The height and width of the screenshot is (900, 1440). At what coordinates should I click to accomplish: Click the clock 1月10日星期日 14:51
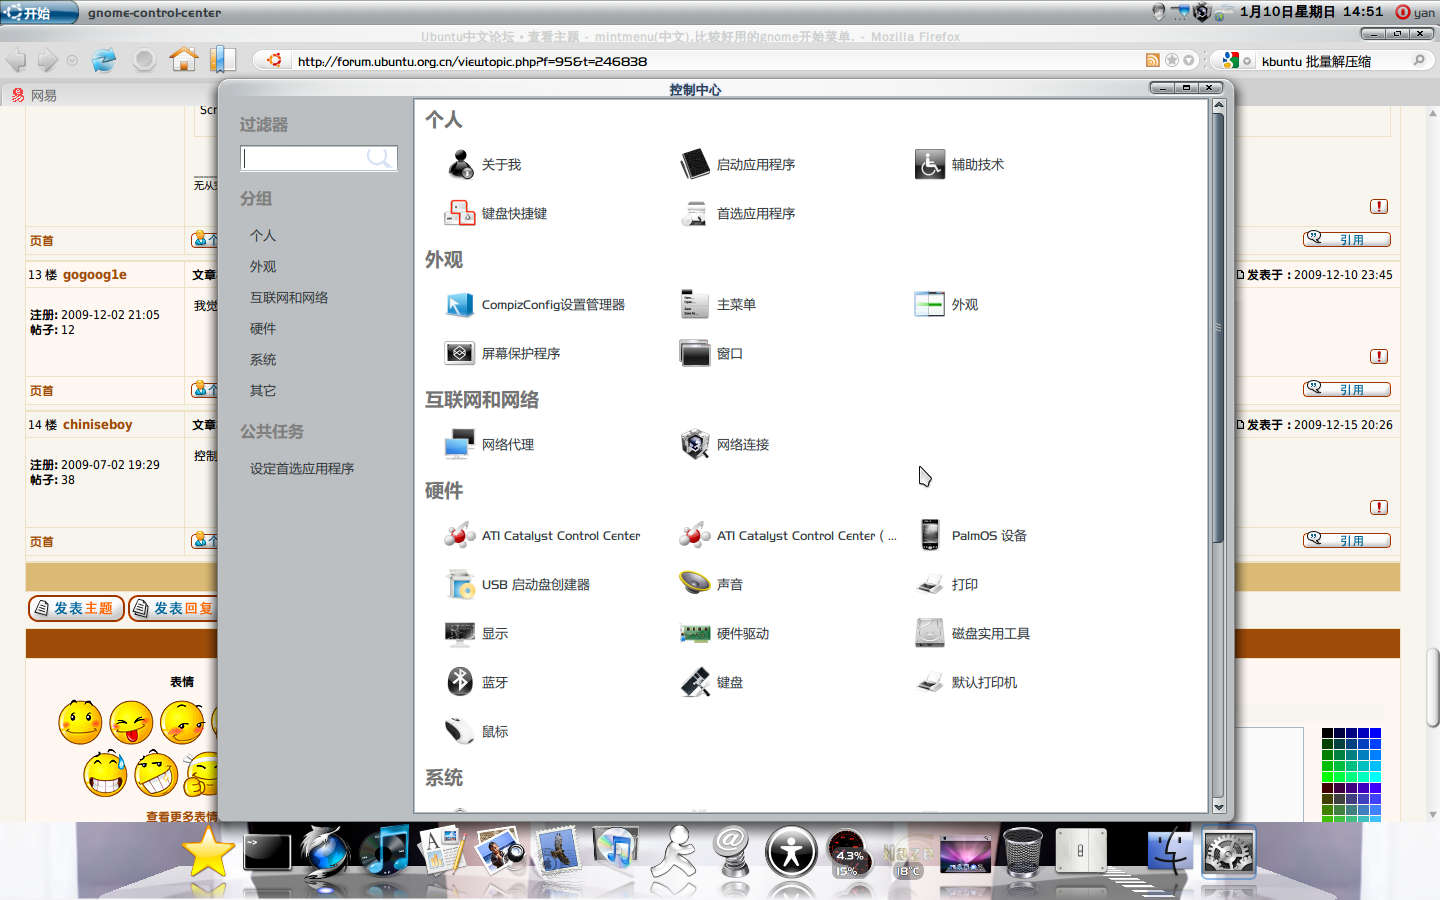1311,12
